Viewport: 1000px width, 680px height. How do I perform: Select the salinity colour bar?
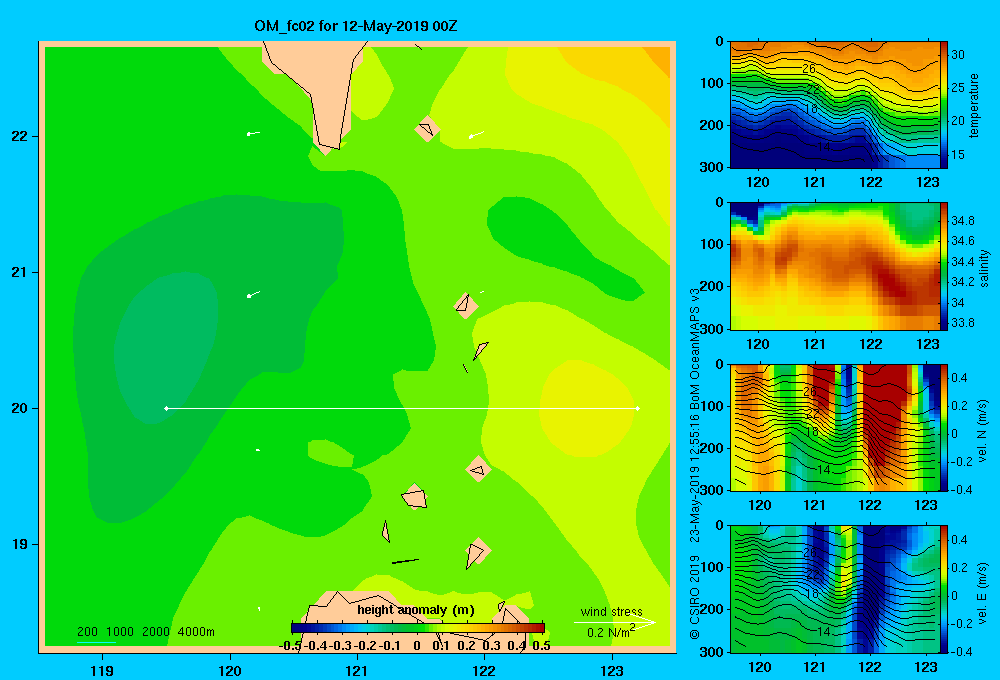click(944, 266)
